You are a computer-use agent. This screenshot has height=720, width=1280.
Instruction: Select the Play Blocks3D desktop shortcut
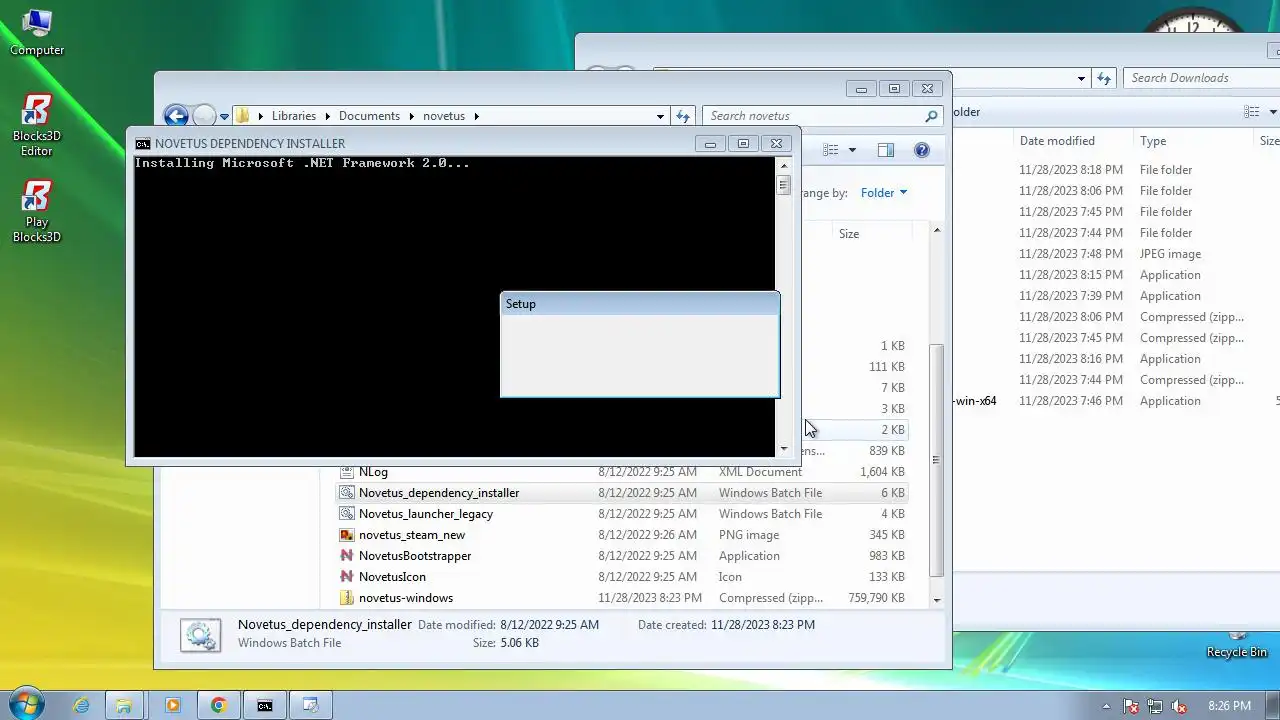(37, 212)
